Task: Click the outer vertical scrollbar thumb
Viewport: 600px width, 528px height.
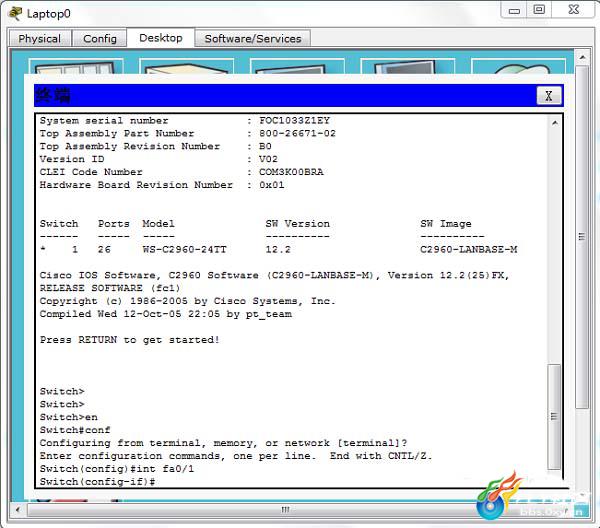Action: pos(582,237)
